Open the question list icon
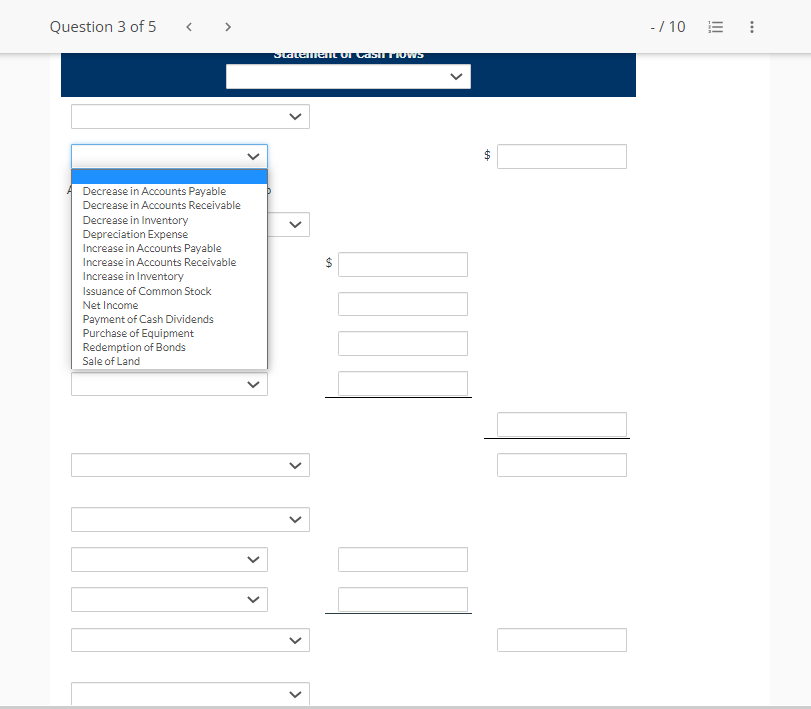Image resolution: width=811 pixels, height=709 pixels. tap(715, 27)
